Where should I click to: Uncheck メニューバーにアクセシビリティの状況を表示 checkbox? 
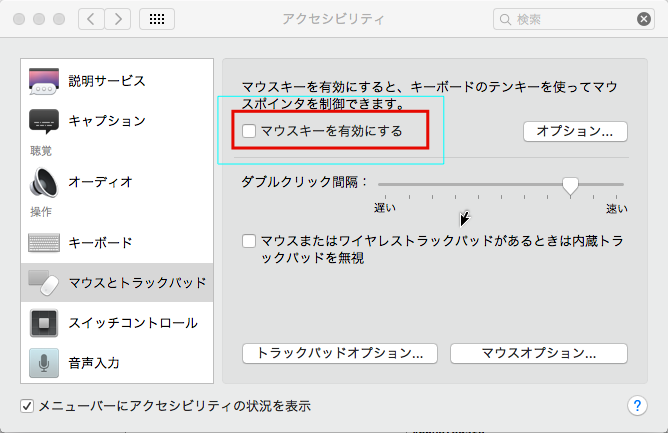(x=27, y=406)
